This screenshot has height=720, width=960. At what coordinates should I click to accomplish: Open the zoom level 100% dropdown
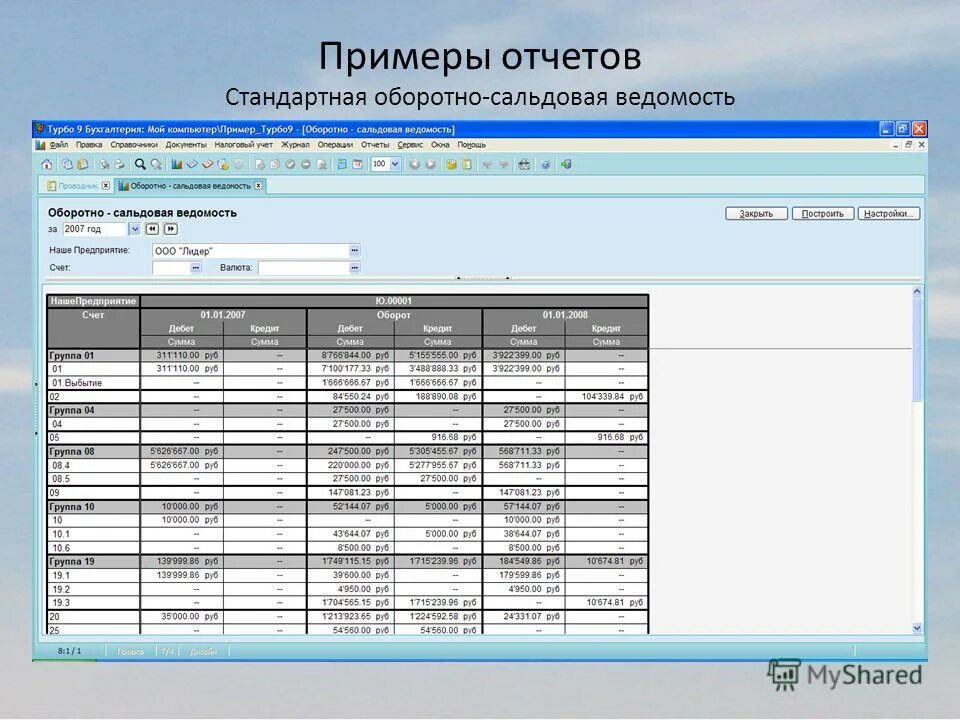[395, 165]
